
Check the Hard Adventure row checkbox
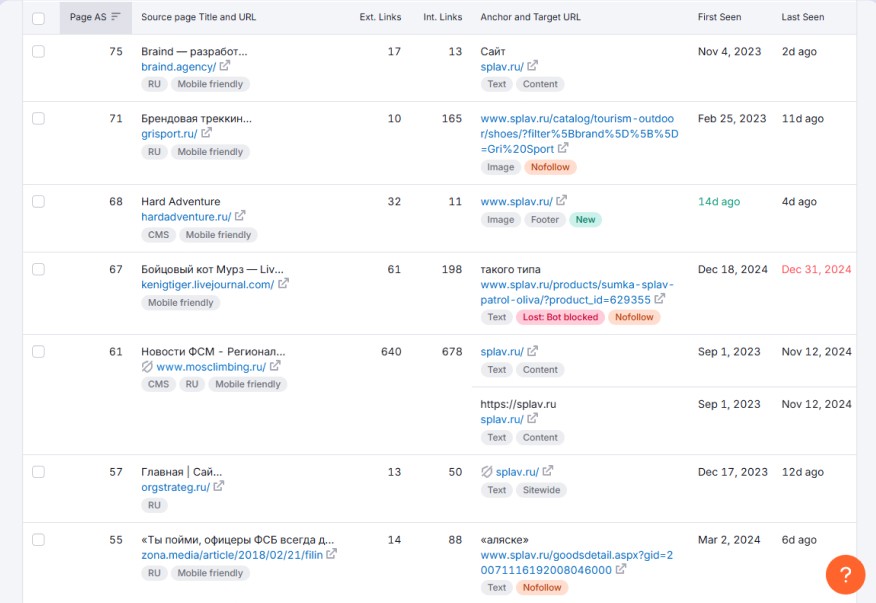38,201
